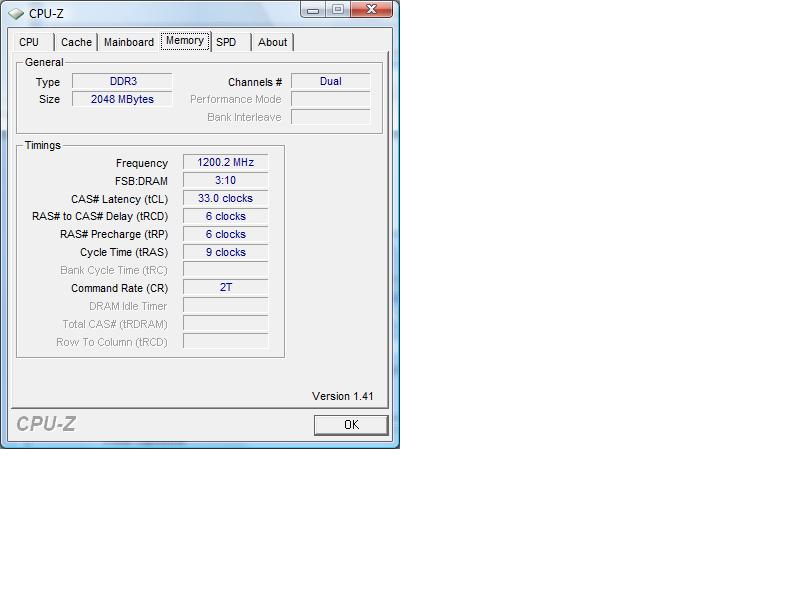Image resolution: width=800 pixels, height=600 pixels.
Task: Click the Dual channels value field
Action: pos(331,82)
